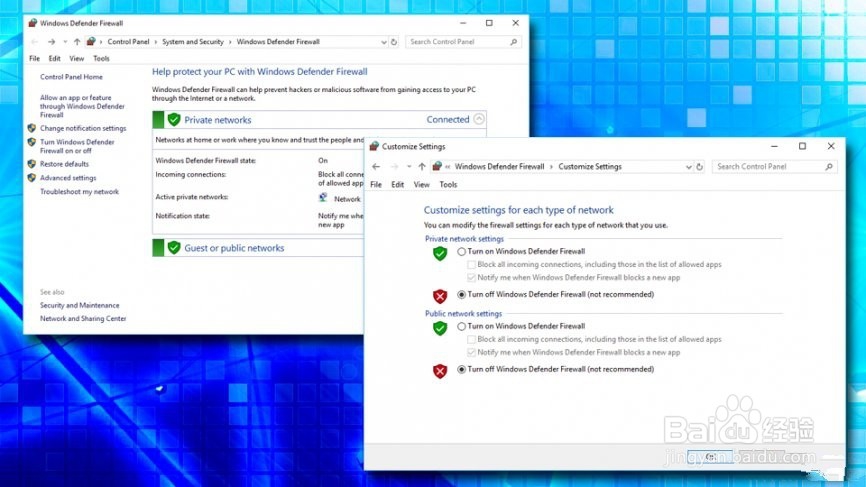The height and width of the screenshot is (487, 866).
Task: Open address bar dropdown in Firewall window
Action: point(384,42)
